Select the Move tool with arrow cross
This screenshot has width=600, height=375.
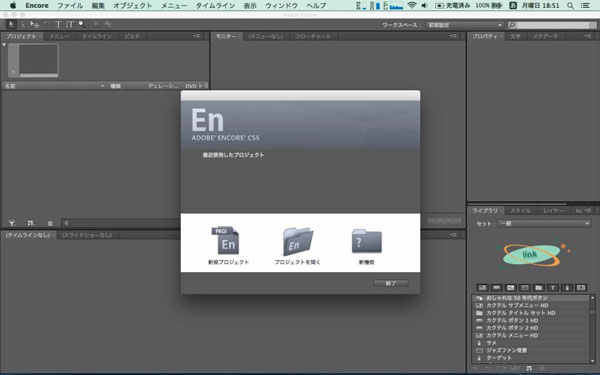(35, 24)
